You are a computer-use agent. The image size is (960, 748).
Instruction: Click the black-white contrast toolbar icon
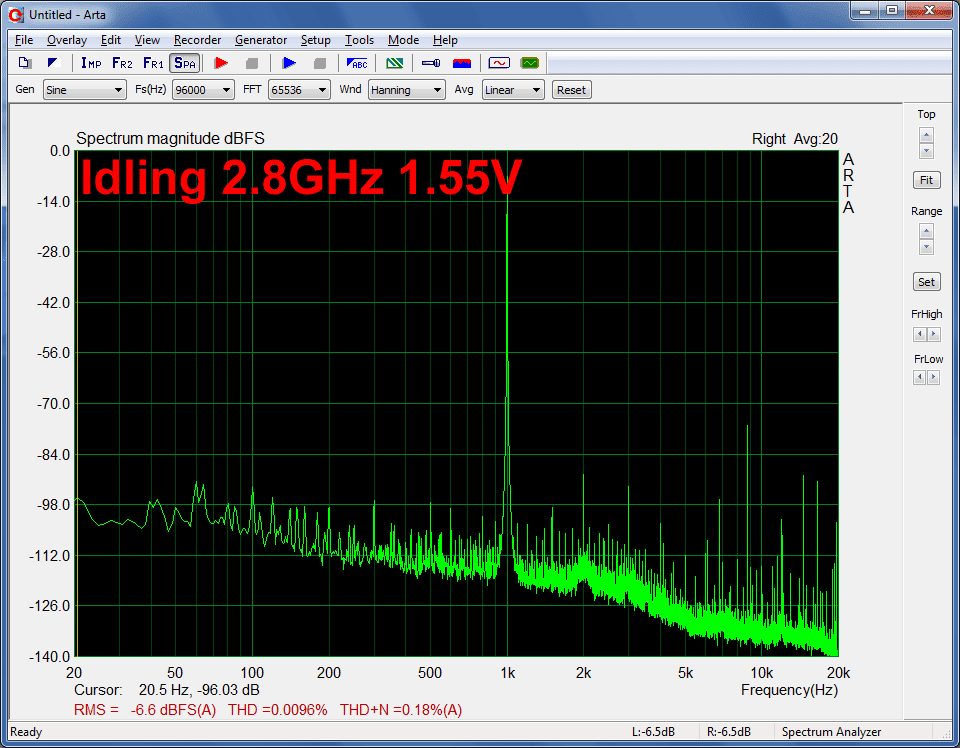pyautogui.click(x=54, y=63)
